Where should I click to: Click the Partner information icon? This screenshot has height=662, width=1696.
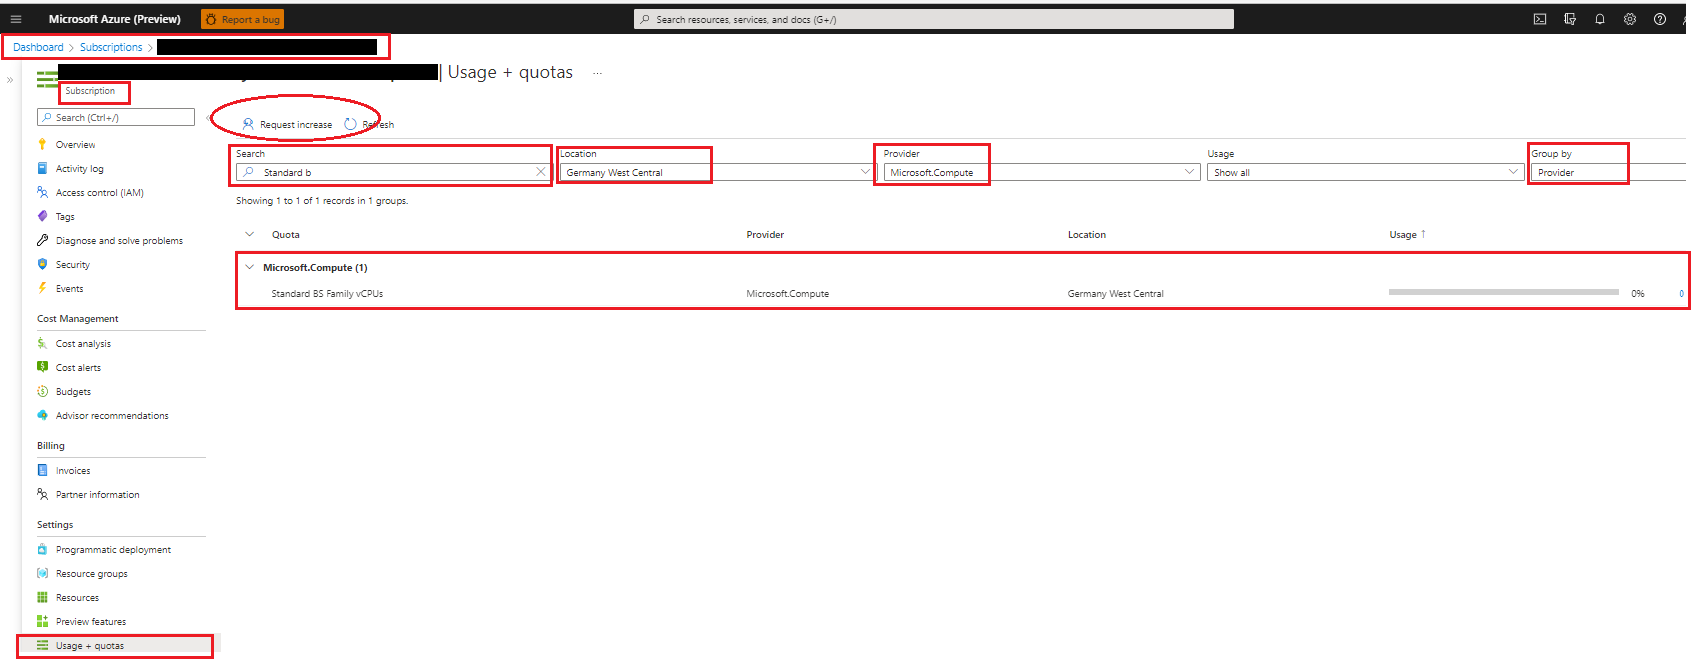click(x=42, y=494)
